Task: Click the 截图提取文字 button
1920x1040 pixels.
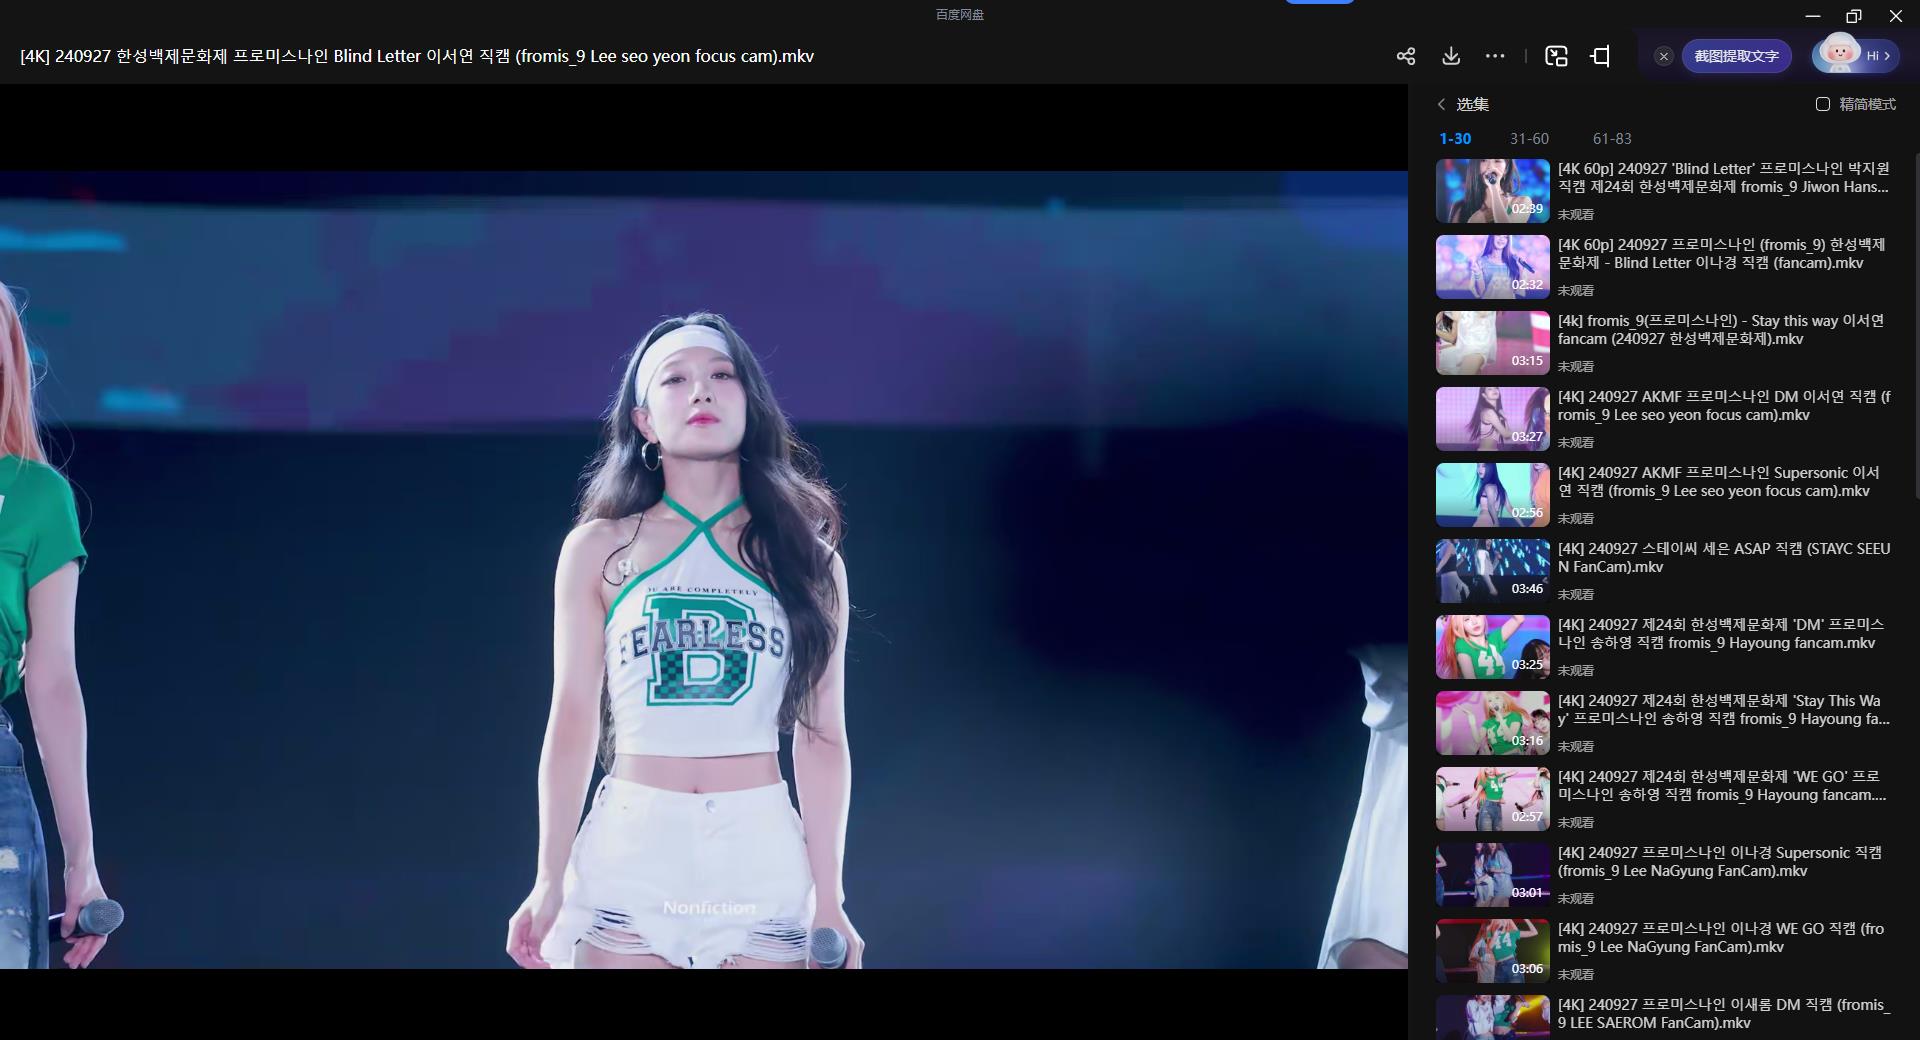Action: [x=1736, y=56]
